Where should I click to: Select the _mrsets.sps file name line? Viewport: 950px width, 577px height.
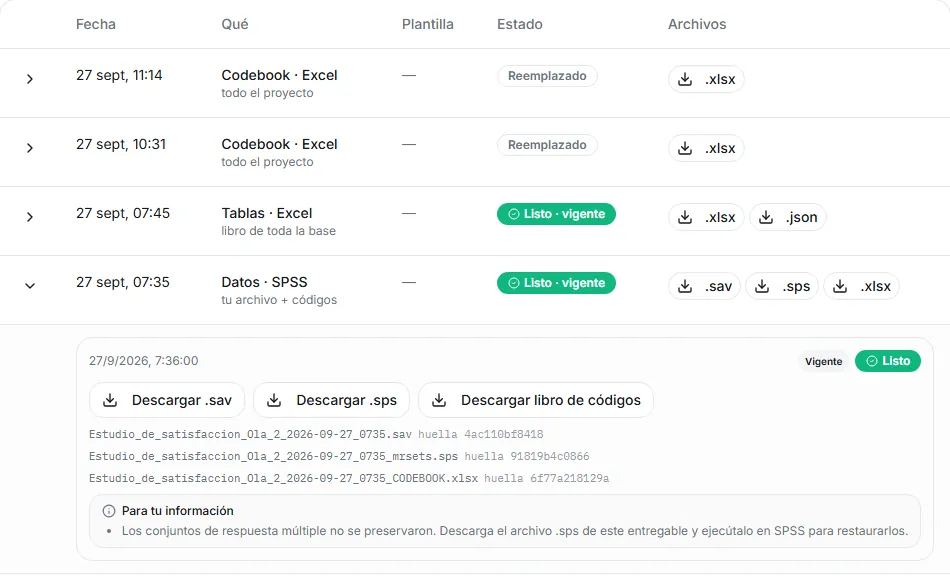273,456
